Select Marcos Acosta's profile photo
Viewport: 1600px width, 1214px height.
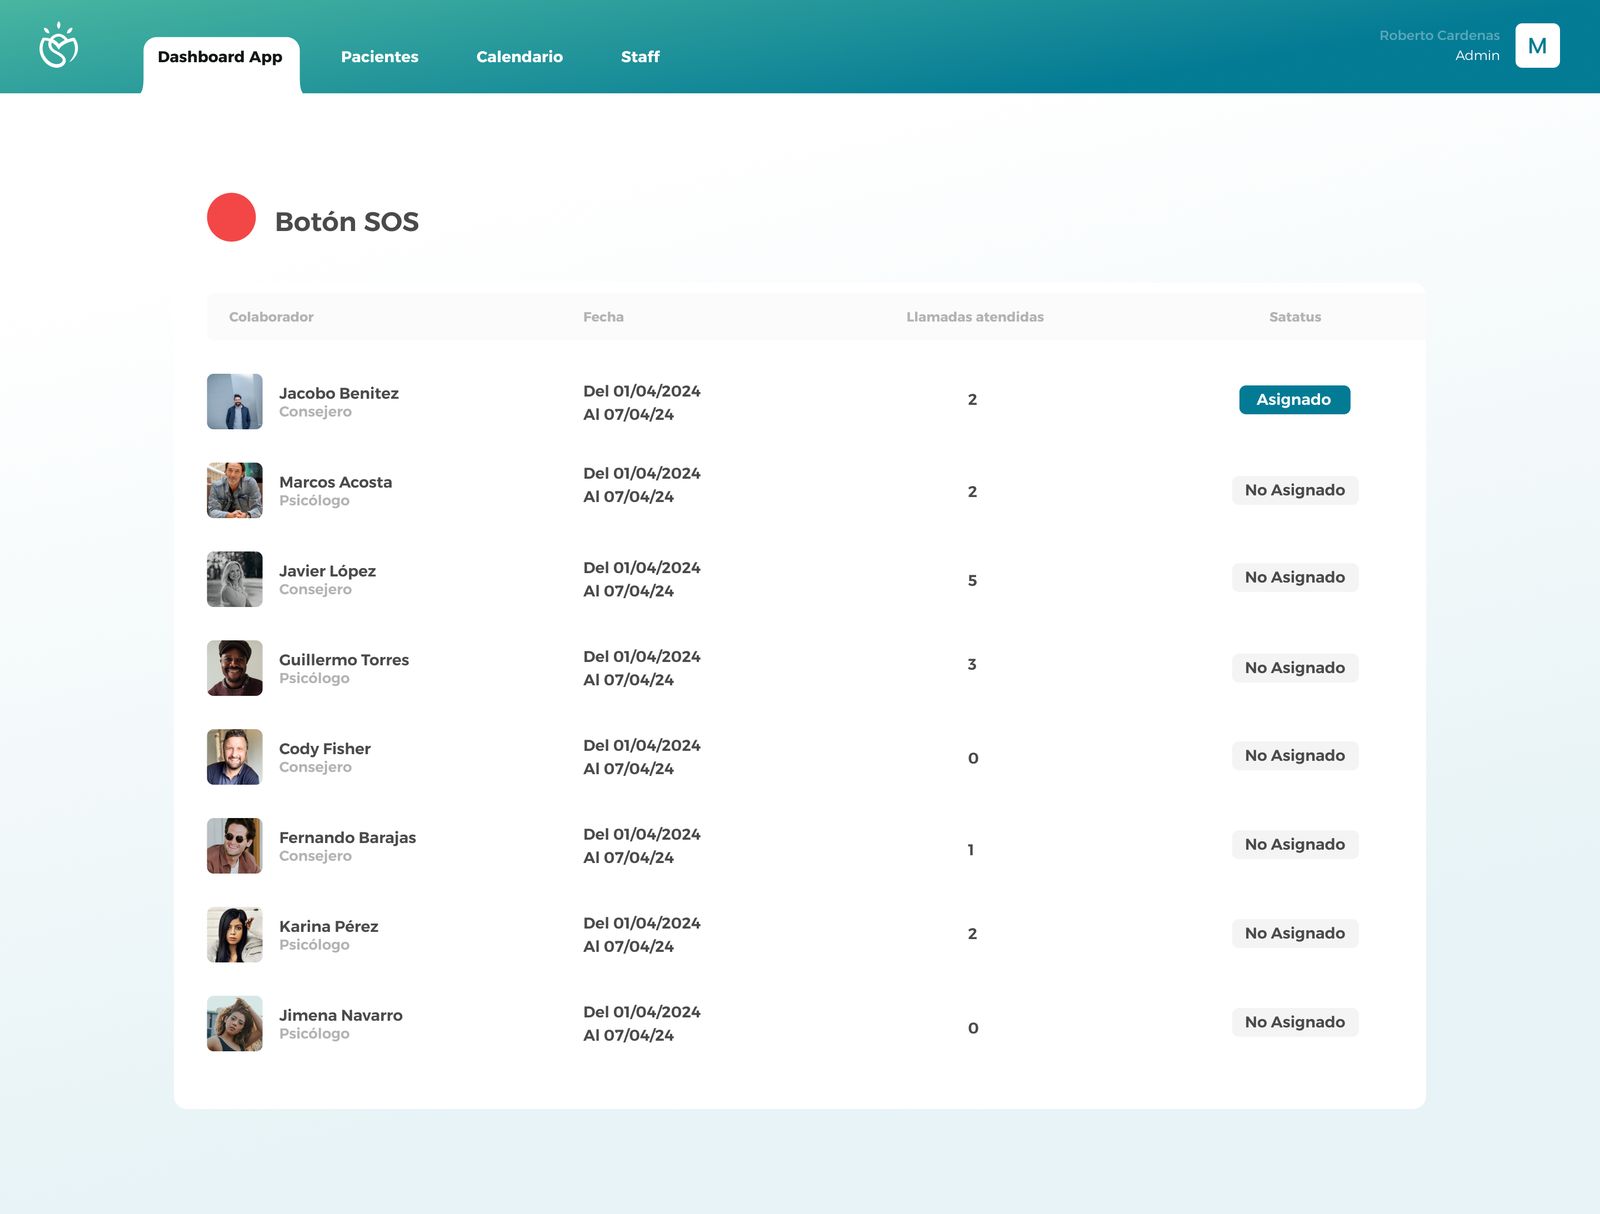point(235,490)
